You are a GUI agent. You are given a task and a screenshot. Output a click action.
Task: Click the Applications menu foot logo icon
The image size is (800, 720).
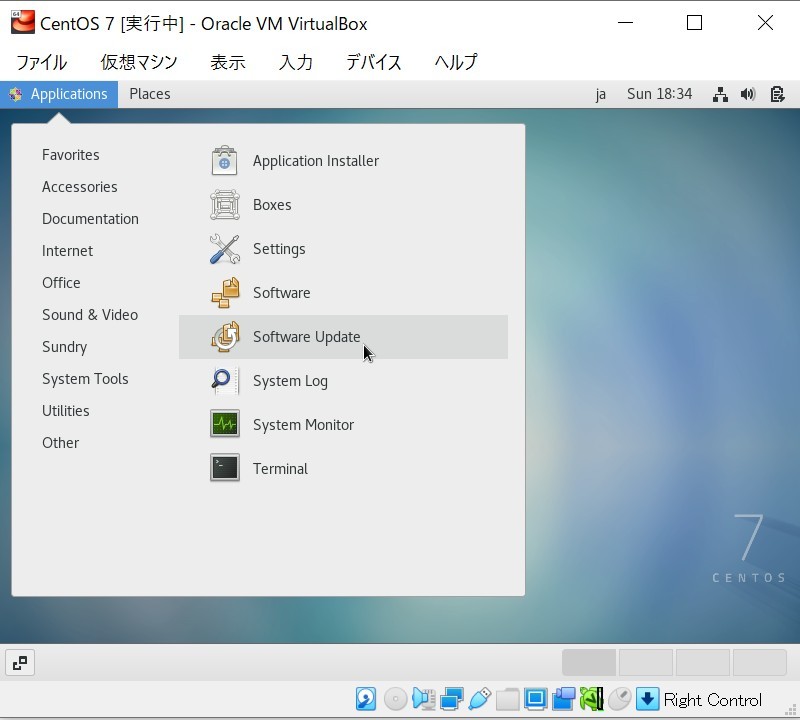[15, 94]
